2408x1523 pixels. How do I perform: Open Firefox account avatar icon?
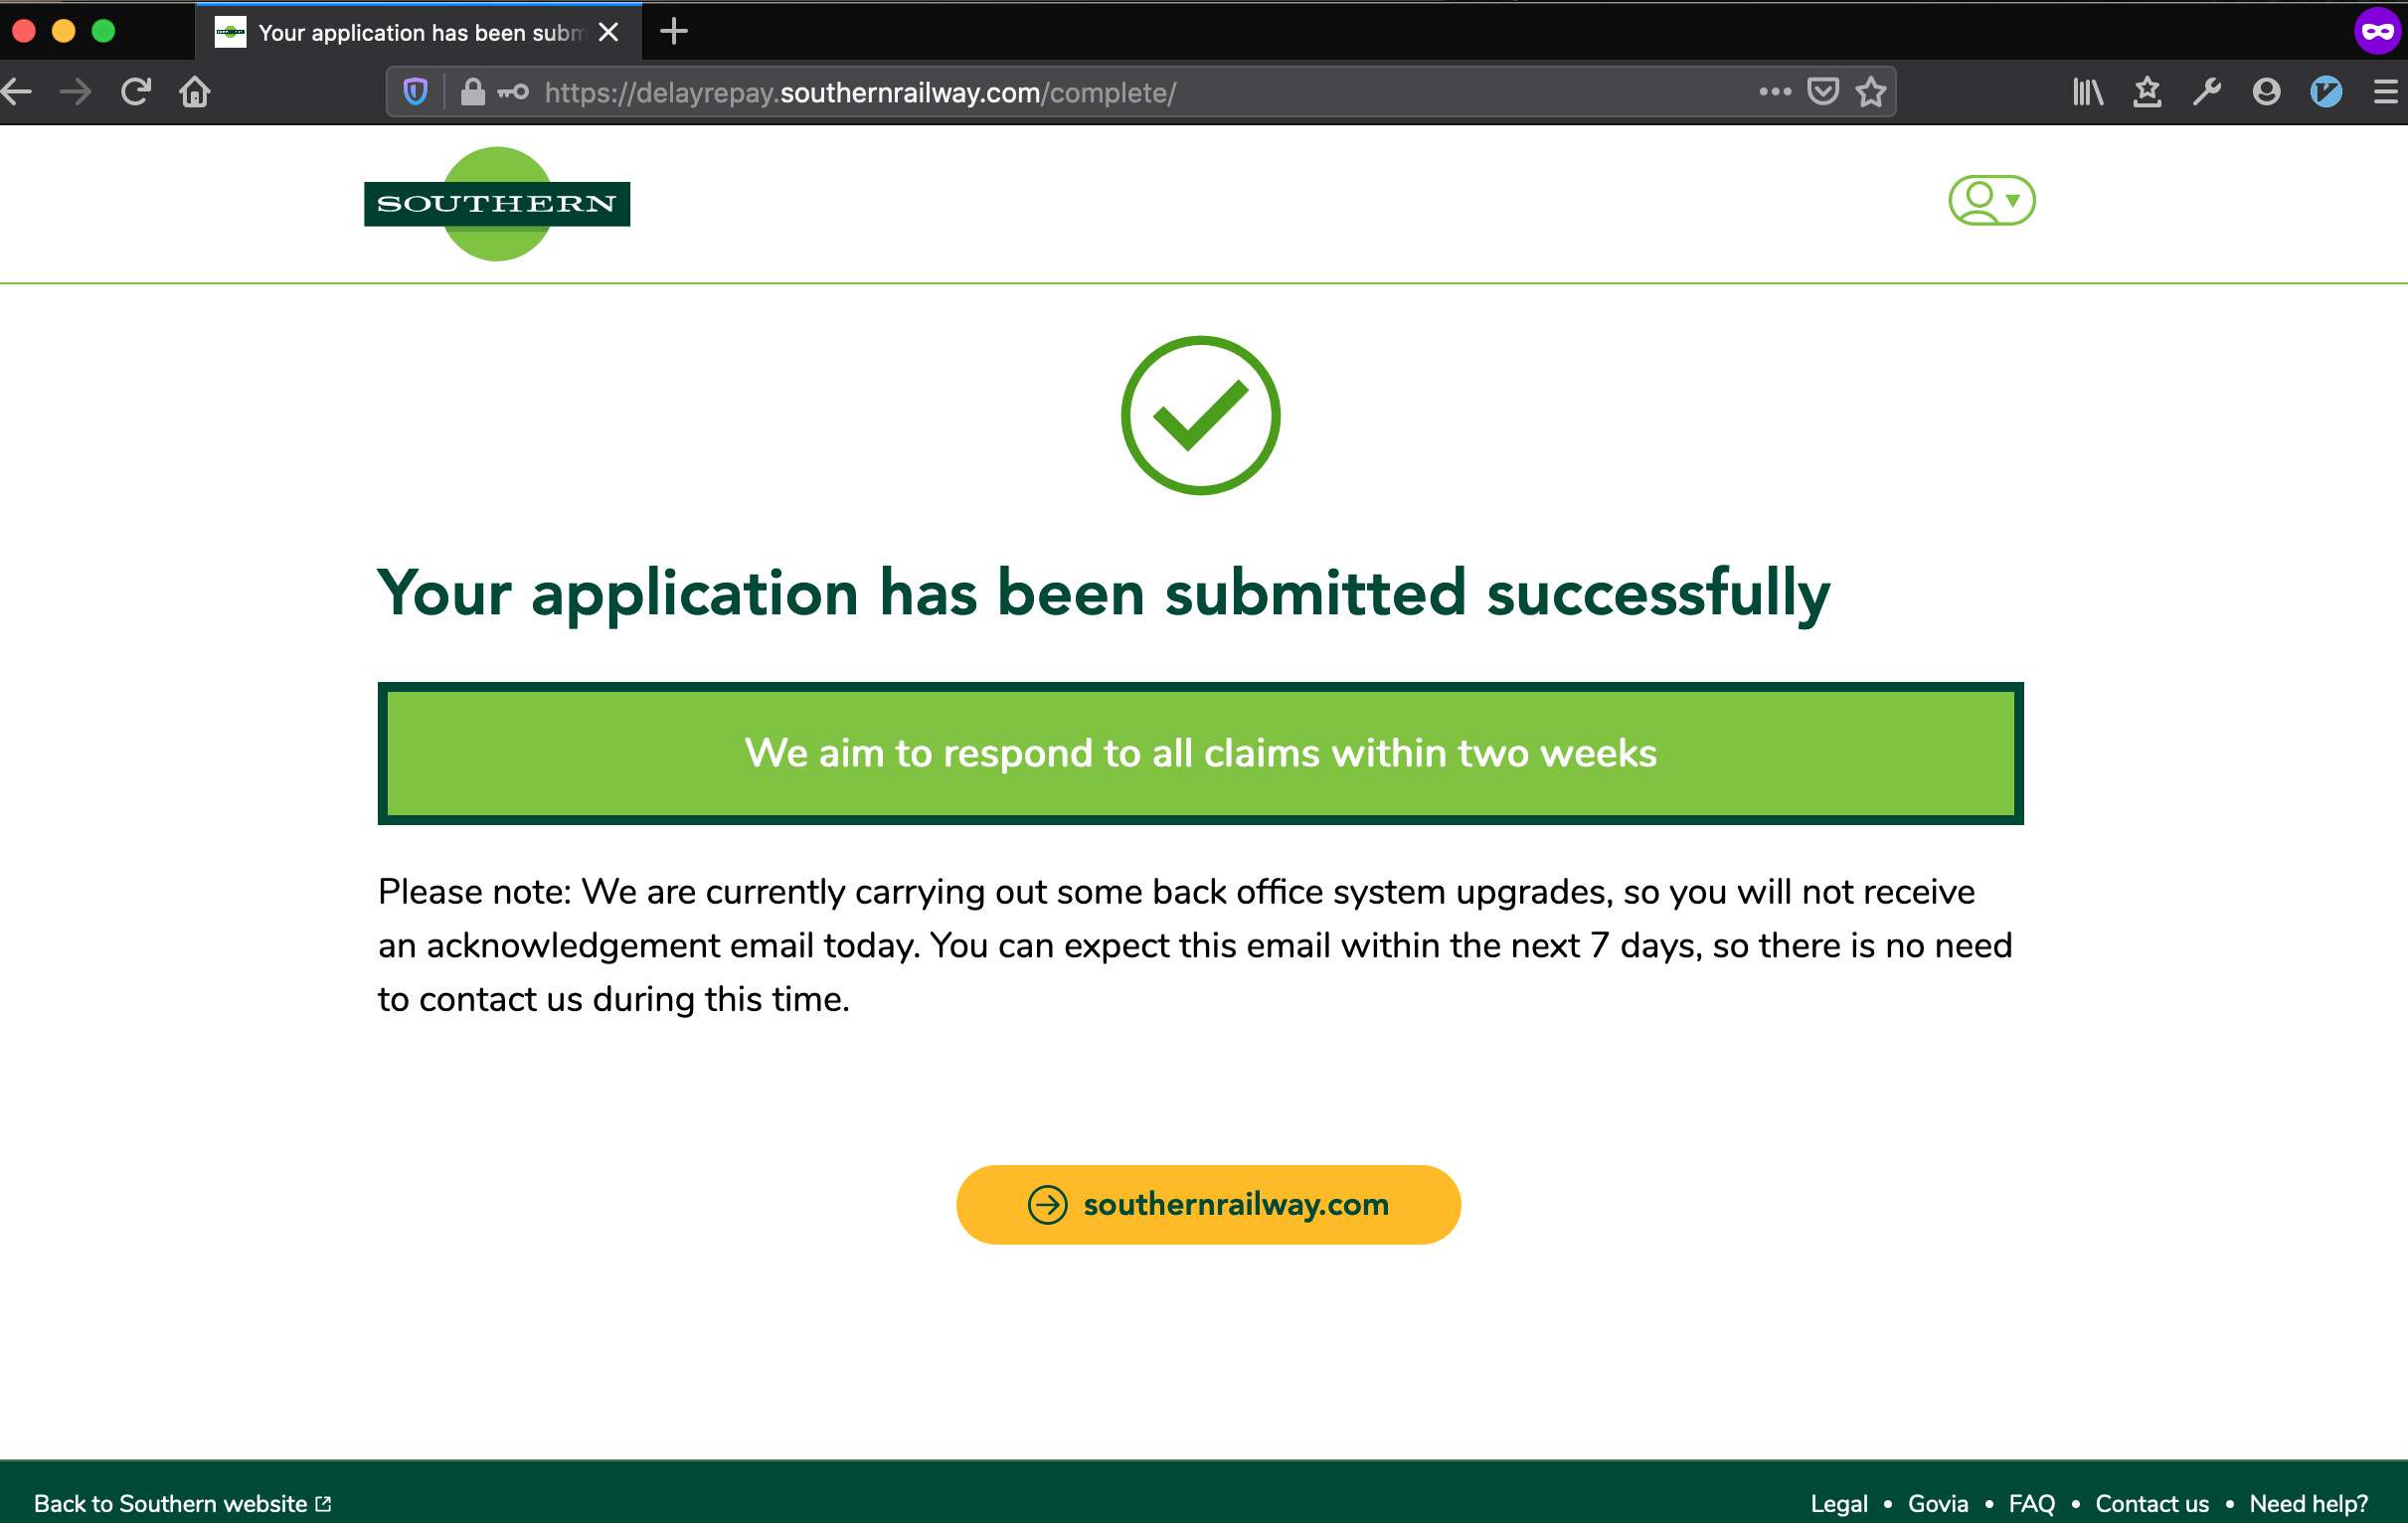click(2266, 92)
